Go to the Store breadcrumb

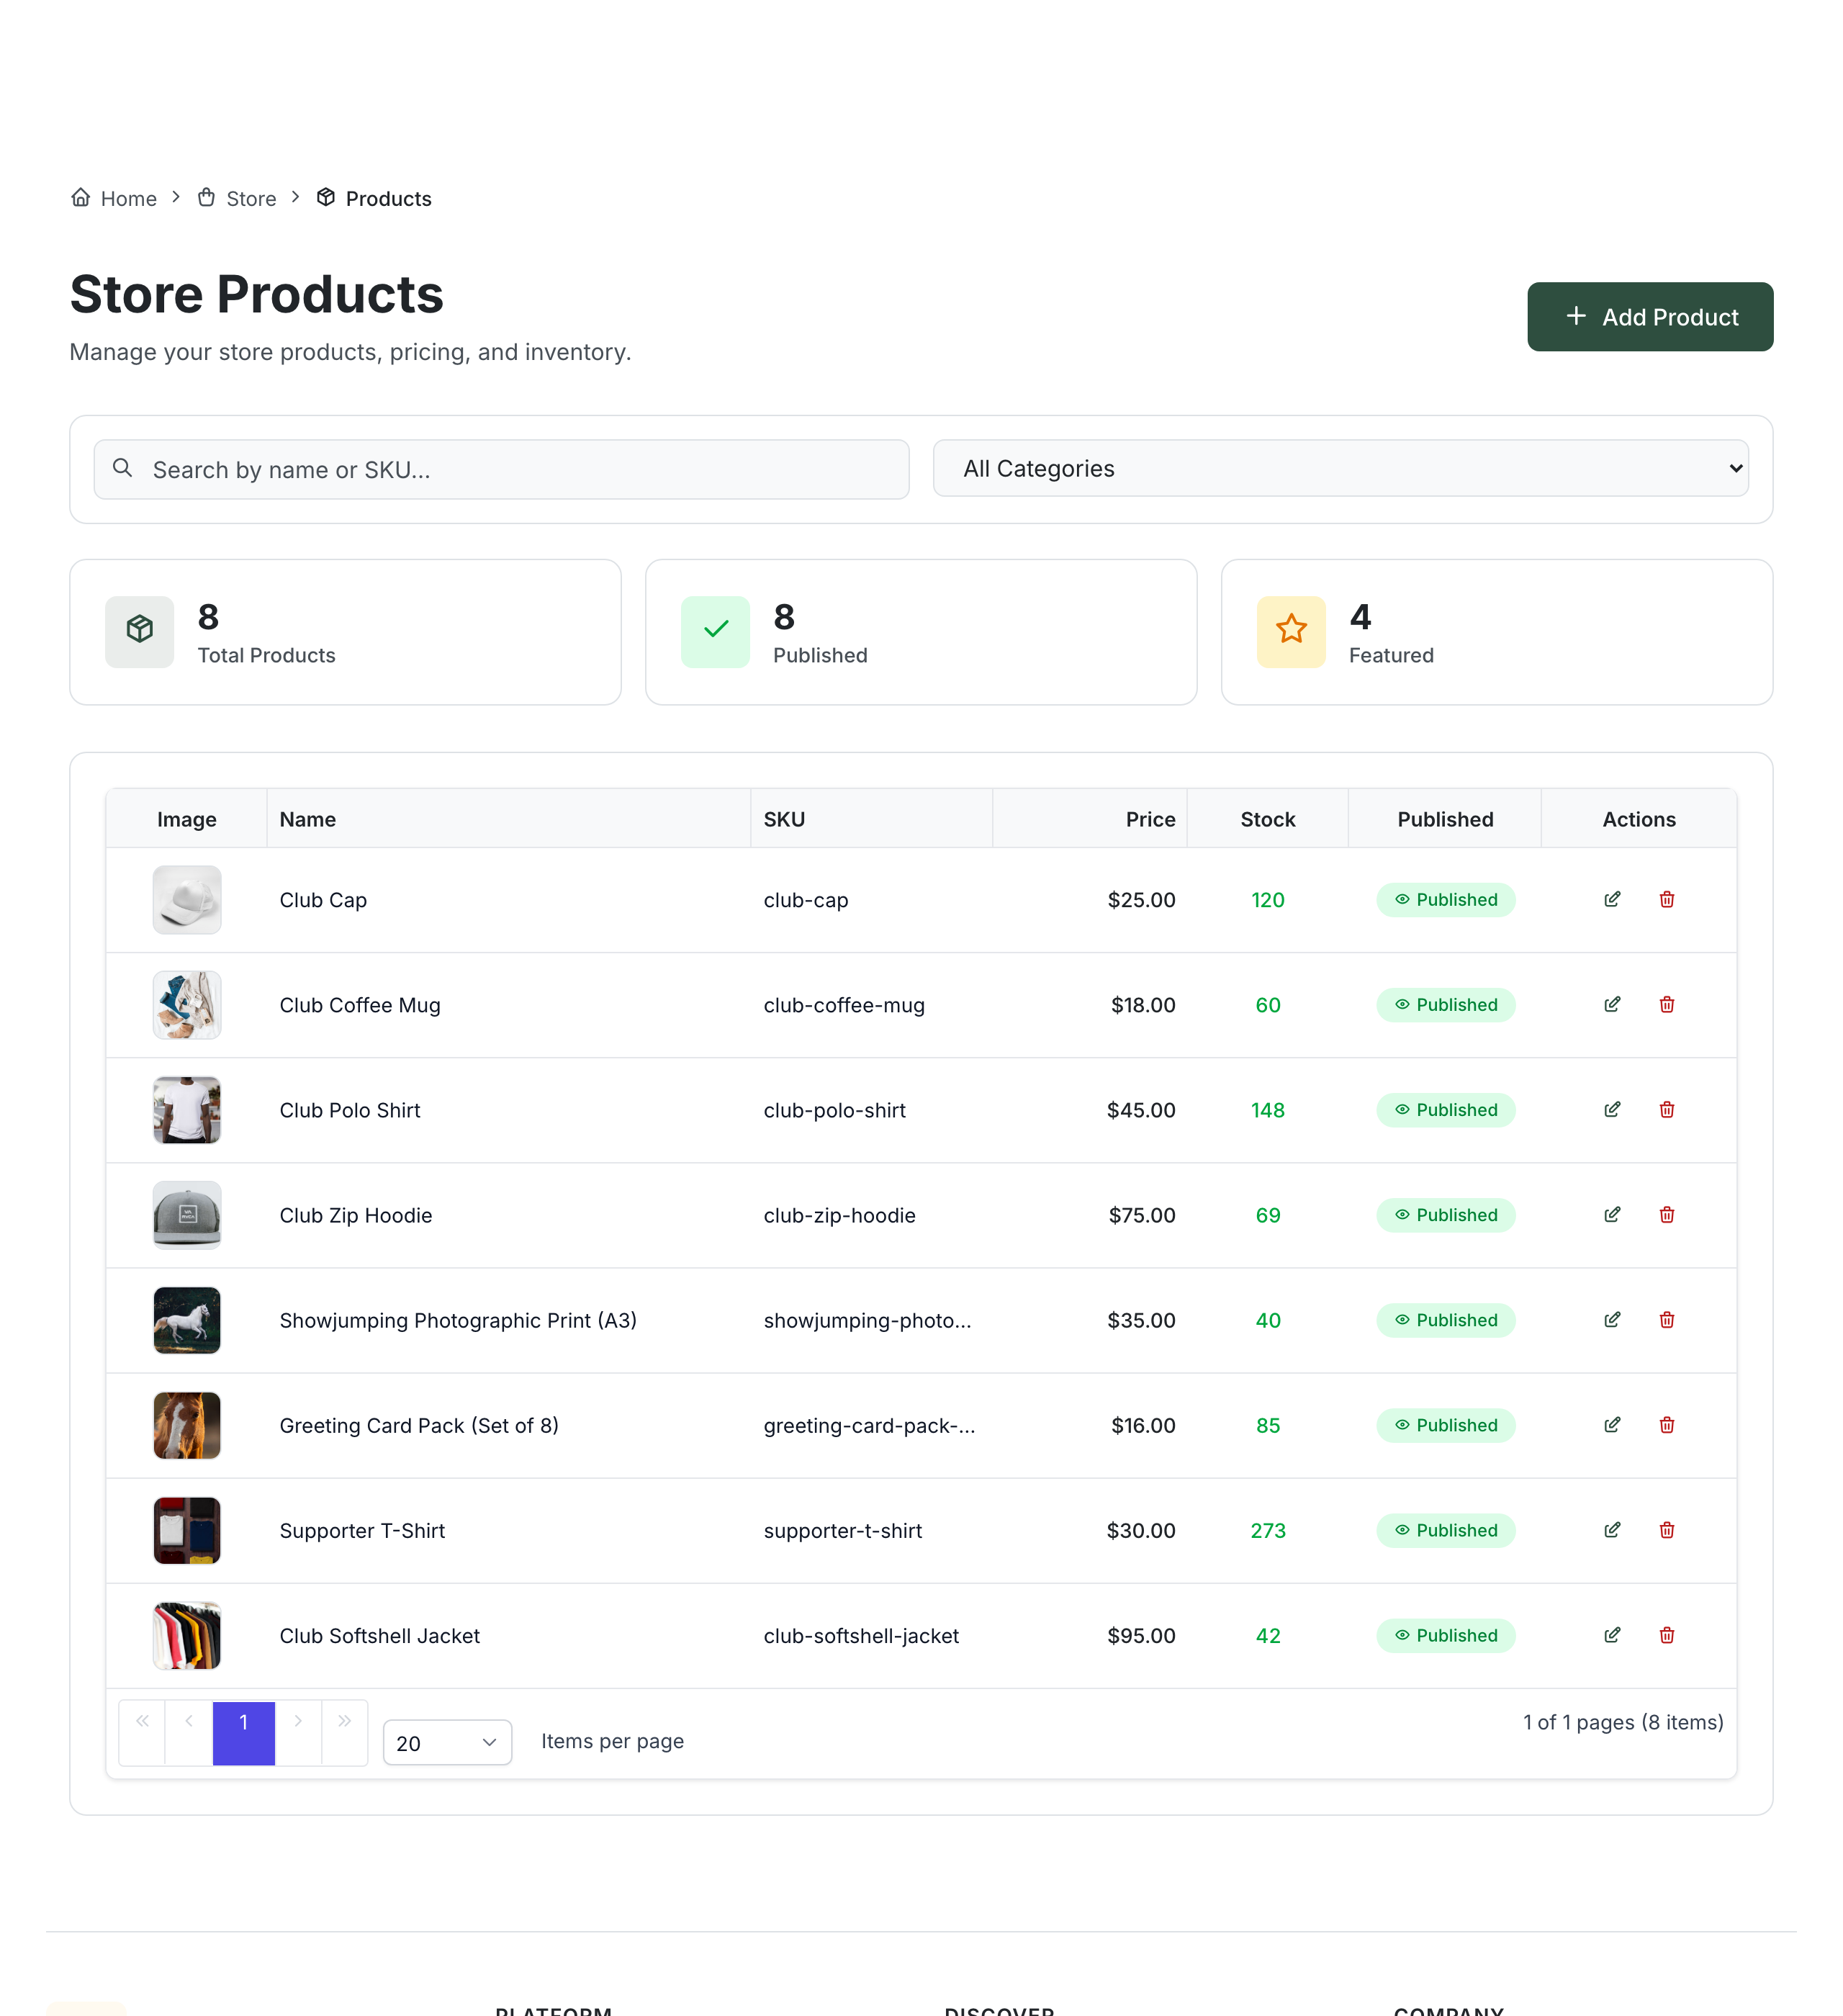click(x=237, y=198)
